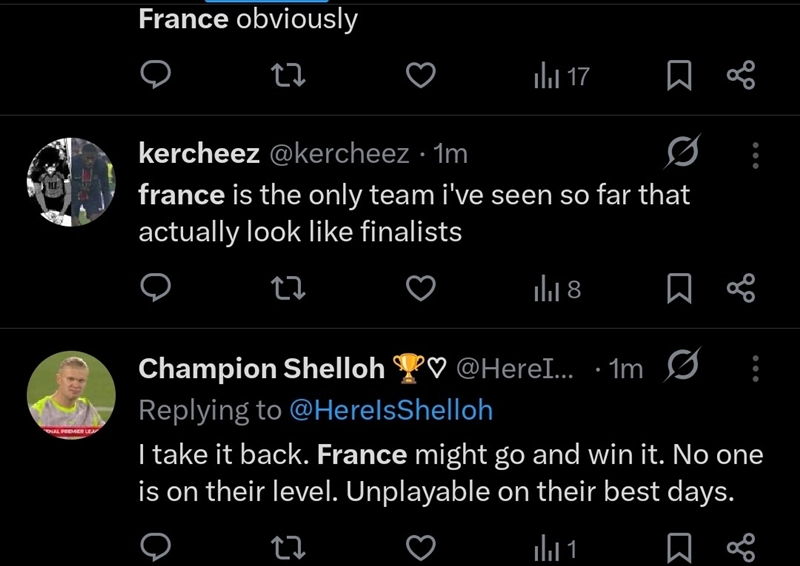Retweet the 'France obviously' tweet
This screenshot has width=800, height=566.
coord(288,75)
